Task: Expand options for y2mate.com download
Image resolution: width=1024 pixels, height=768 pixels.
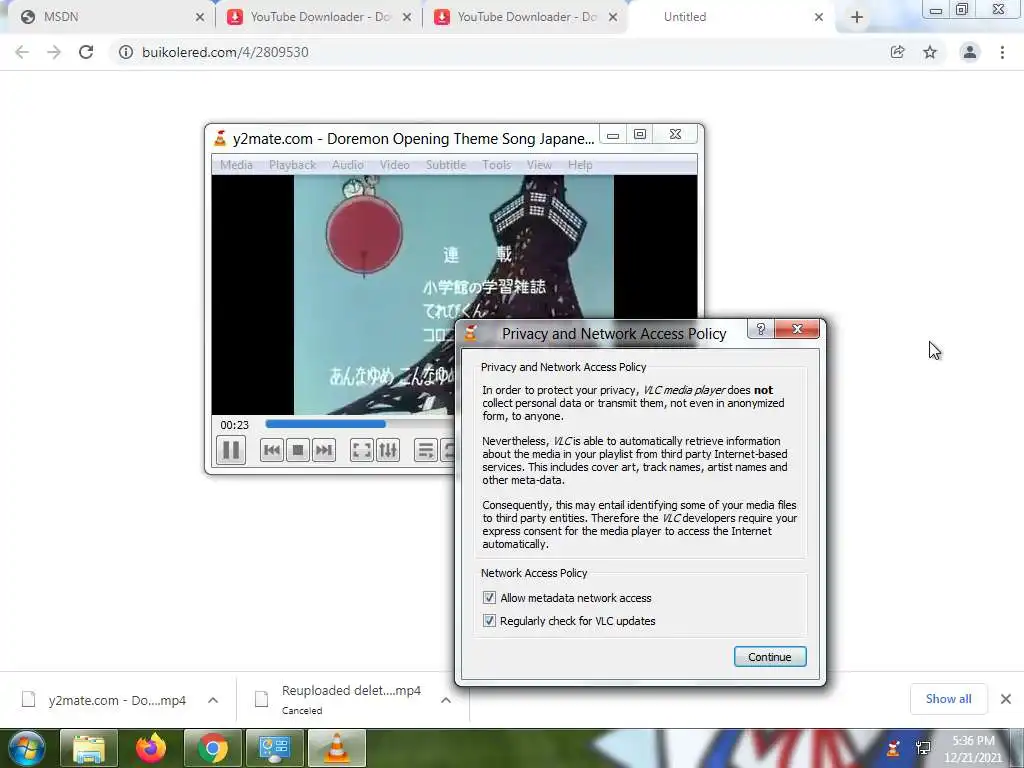Action: [213, 700]
